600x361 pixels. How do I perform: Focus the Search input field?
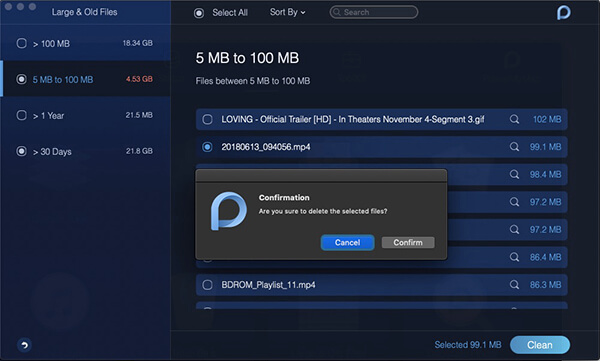(x=374, y=12)
